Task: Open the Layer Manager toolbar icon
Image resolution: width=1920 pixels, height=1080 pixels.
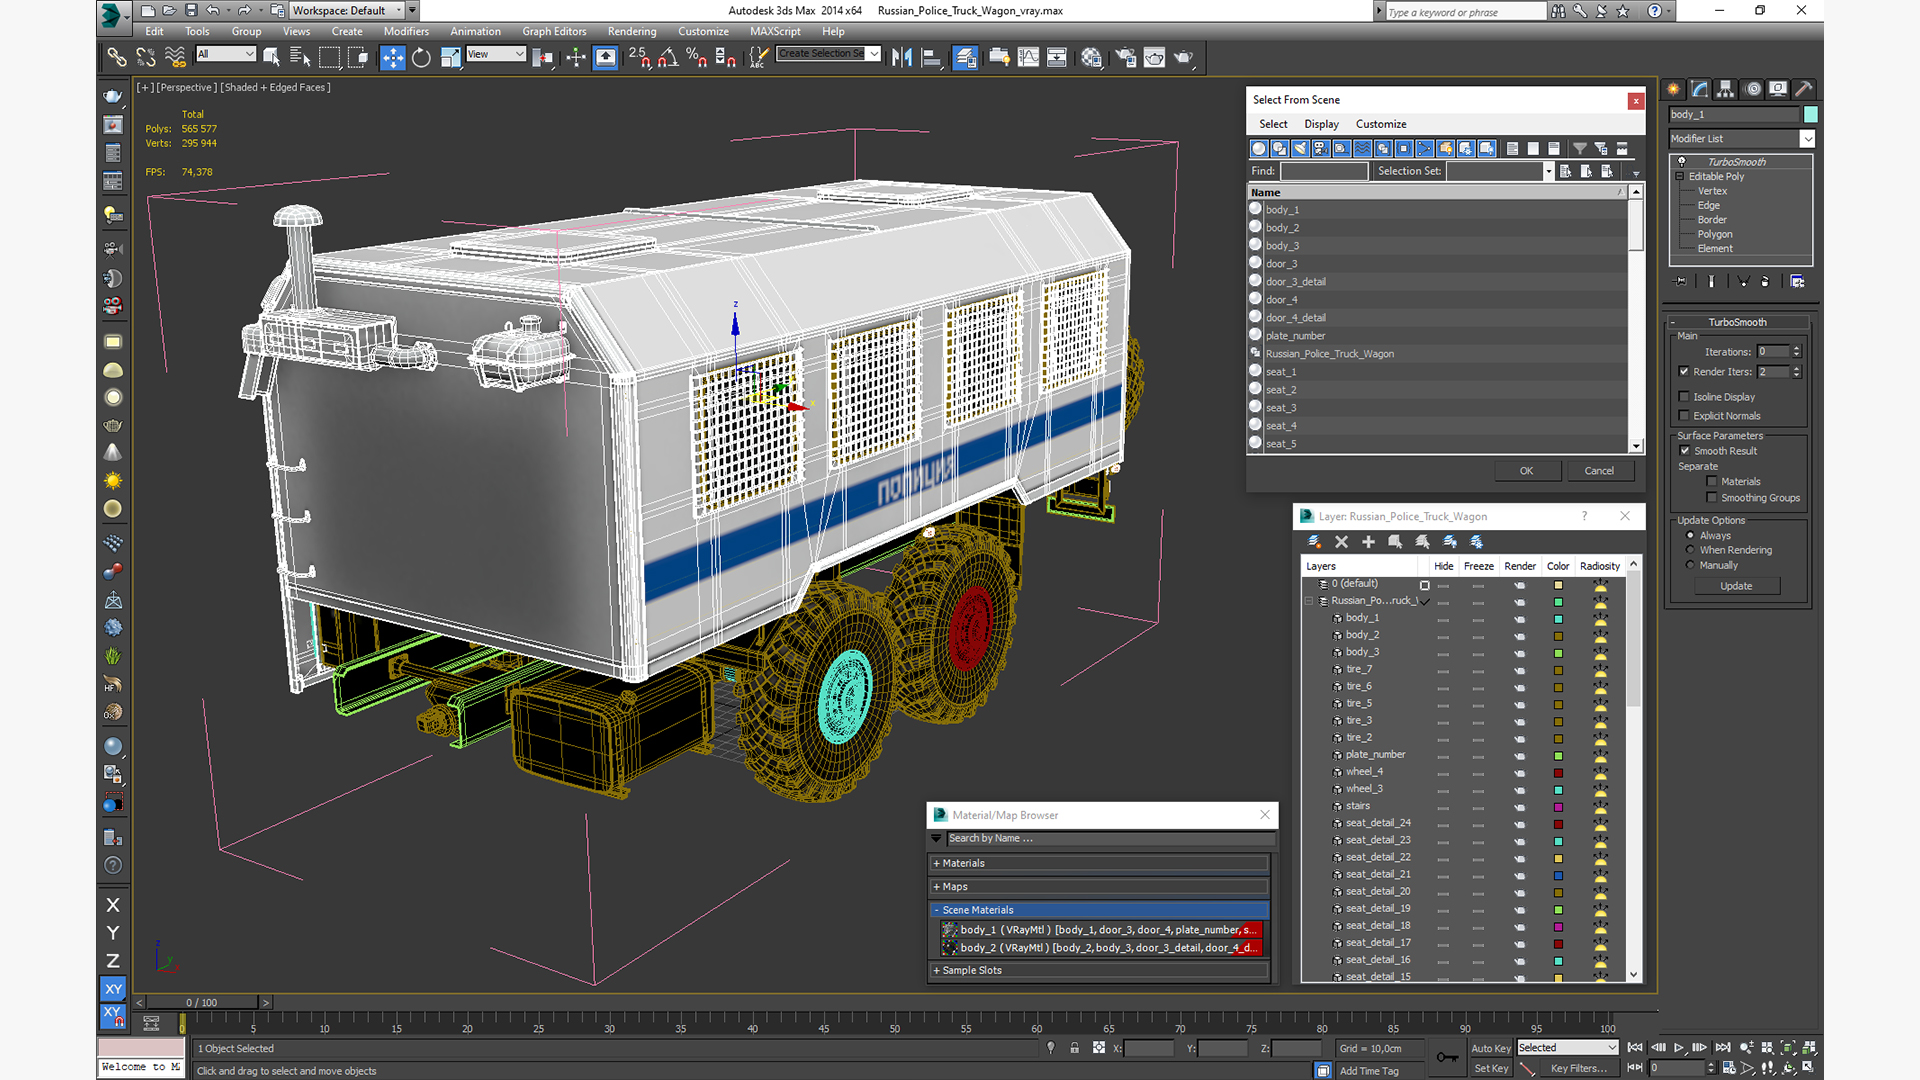Action: tap(965, 57)
